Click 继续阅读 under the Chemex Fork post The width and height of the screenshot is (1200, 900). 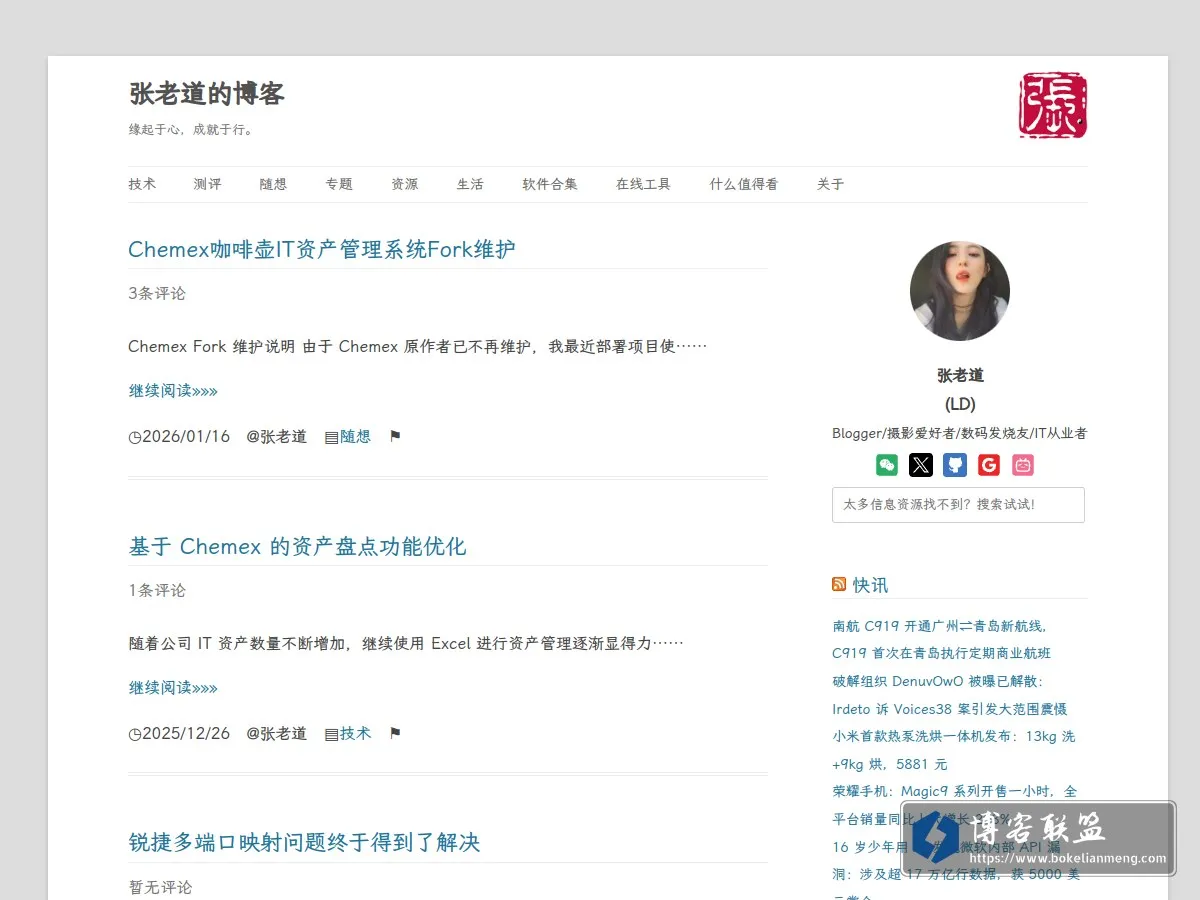tap(173, 390)
